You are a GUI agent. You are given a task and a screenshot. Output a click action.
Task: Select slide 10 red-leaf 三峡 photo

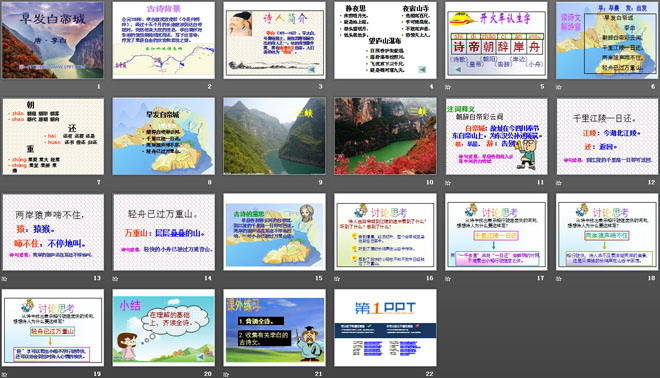tap(385, 136)
